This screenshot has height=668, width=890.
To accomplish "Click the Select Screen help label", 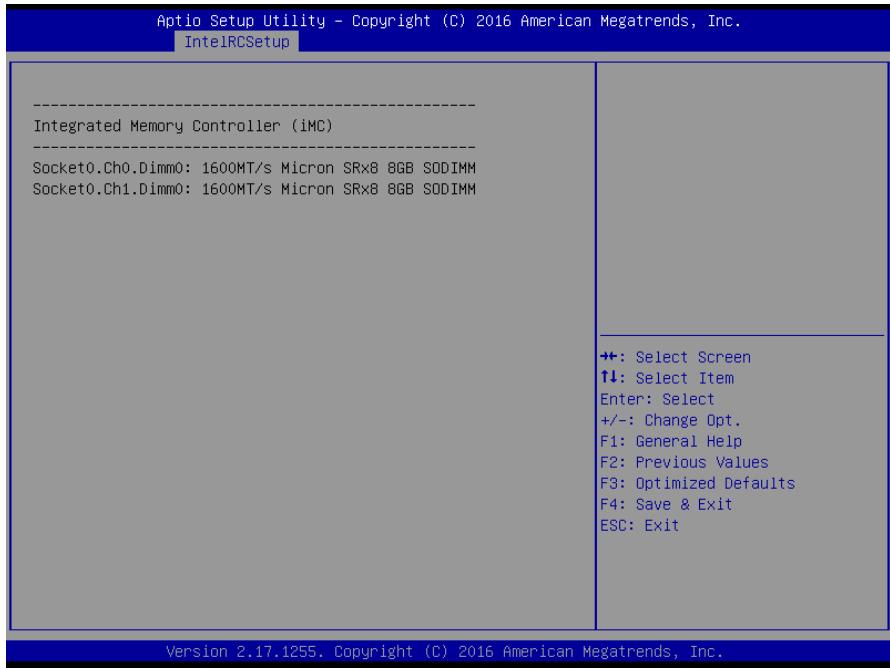I will (x=693, y=358).
